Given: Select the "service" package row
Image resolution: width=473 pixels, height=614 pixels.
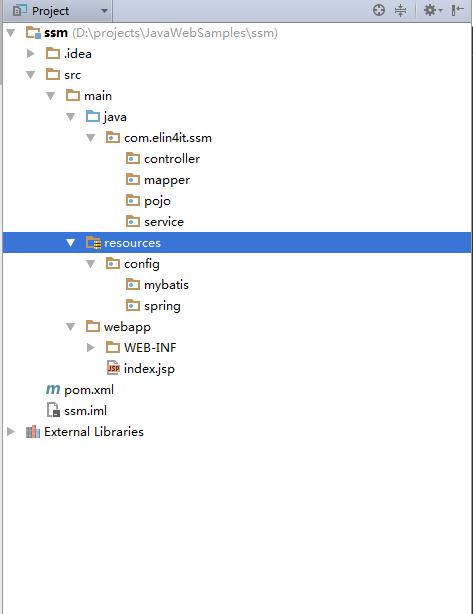Looking at the screenshot, I should coord(236,222).
